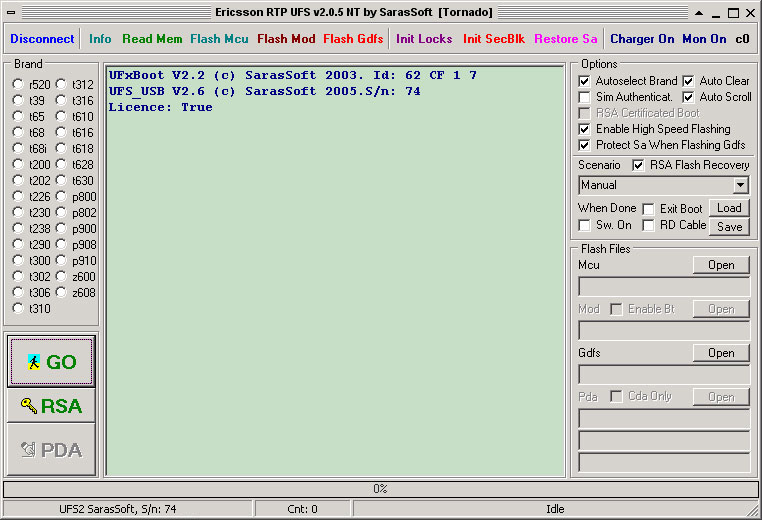Click the GO button with running-man icon
Screen dimensions: 762x520
[x=51, y=362]
